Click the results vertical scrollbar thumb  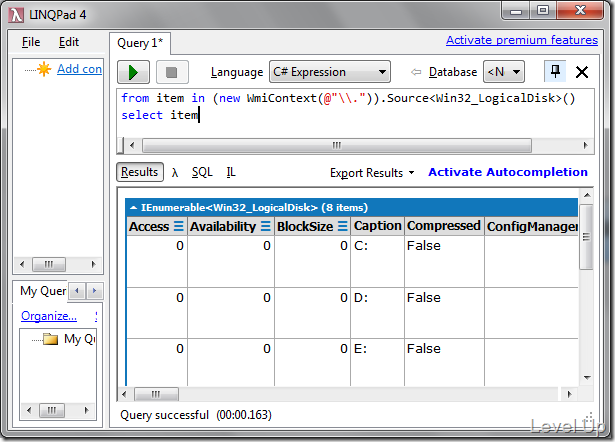(586, 237)
